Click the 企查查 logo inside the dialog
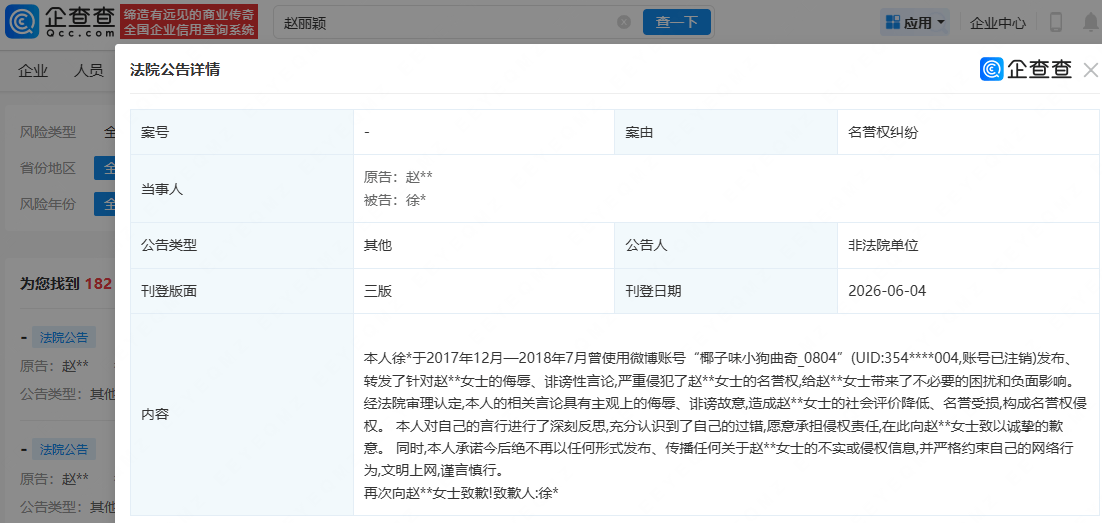Viewport: 1102px width, 523px height. click(x=1026, y=69)
